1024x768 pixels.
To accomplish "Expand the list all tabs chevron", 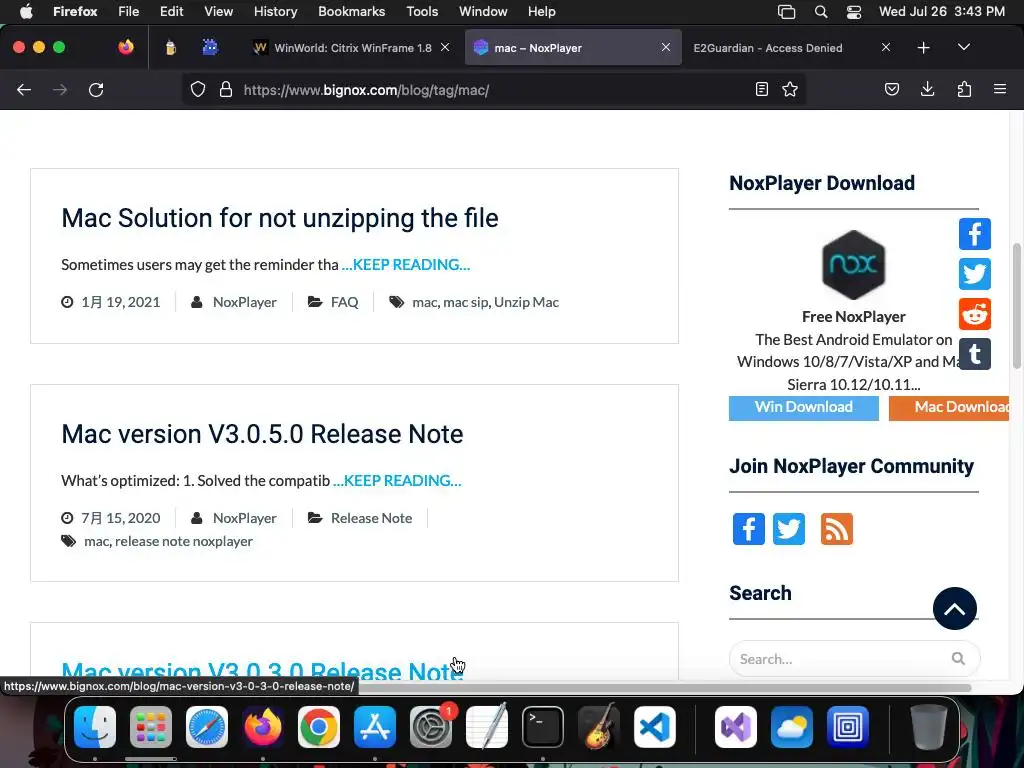I will coord(964,47).
